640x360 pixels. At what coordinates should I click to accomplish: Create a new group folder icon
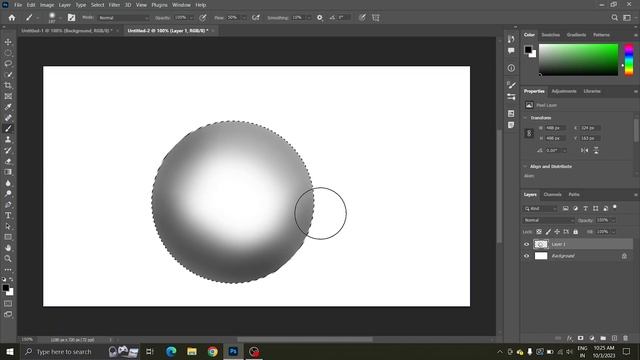click(x=603, y=338)
